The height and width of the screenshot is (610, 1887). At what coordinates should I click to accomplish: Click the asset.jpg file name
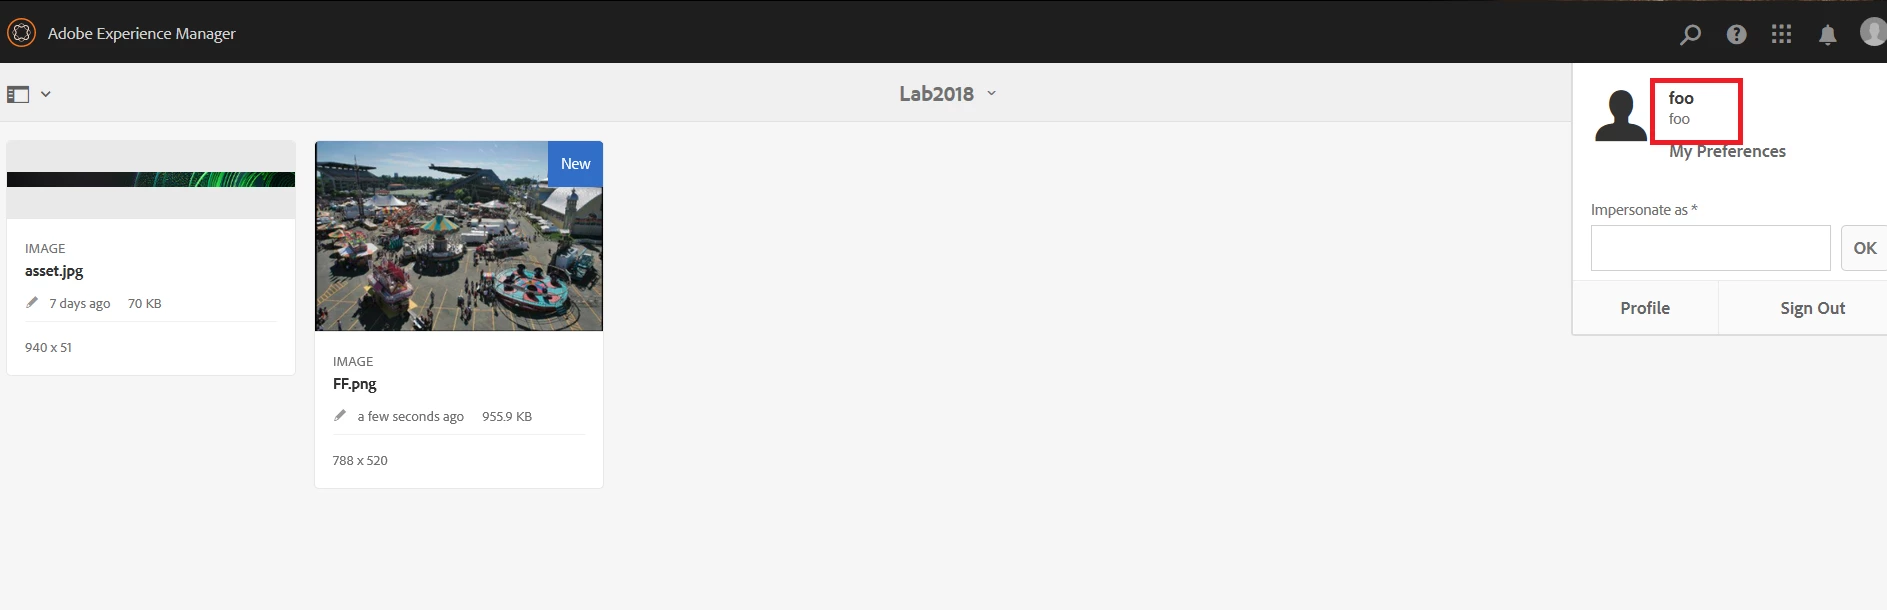(54, 271)
